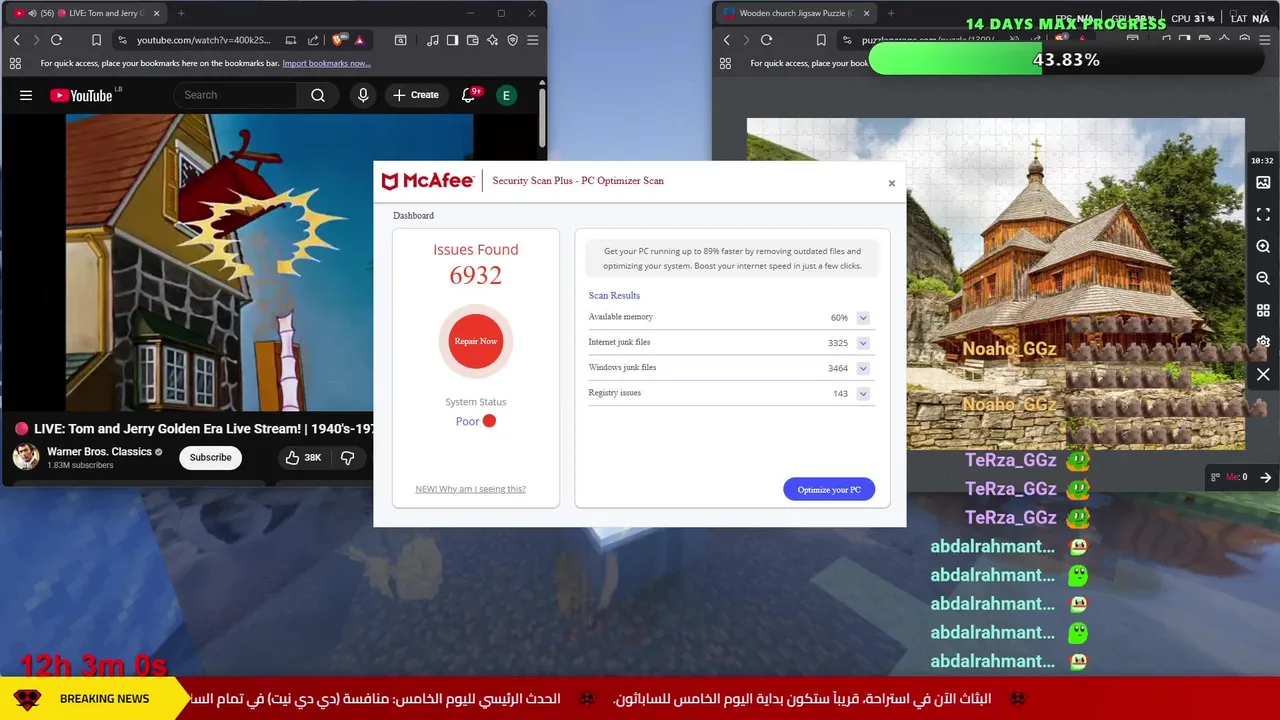1280x720 pixels.
Task: Go back in the puzzle browser window
Action: point(726,40)
